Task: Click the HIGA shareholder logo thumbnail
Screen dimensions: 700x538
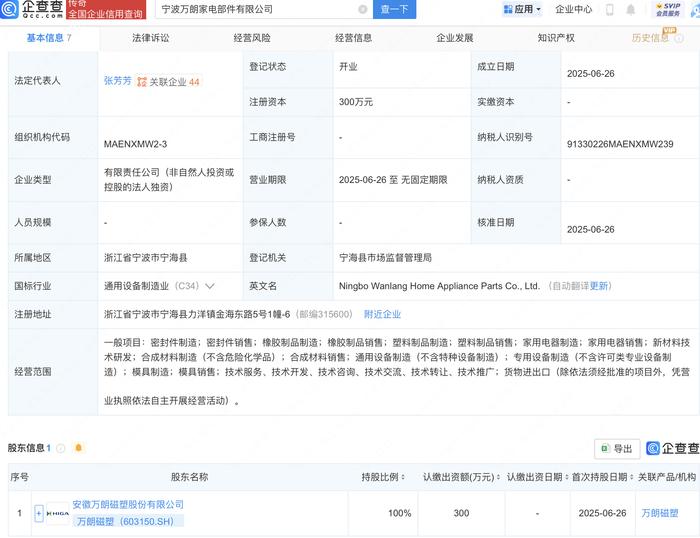Action: pyautogui.click(x=58, y=513)
